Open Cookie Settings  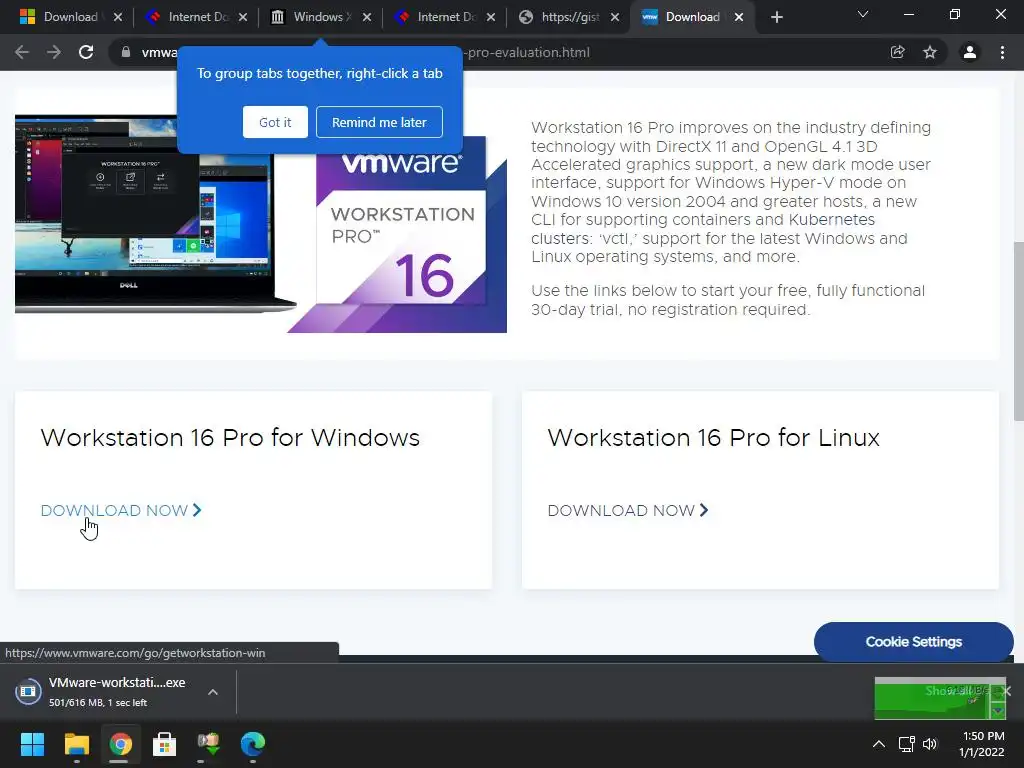914,642
